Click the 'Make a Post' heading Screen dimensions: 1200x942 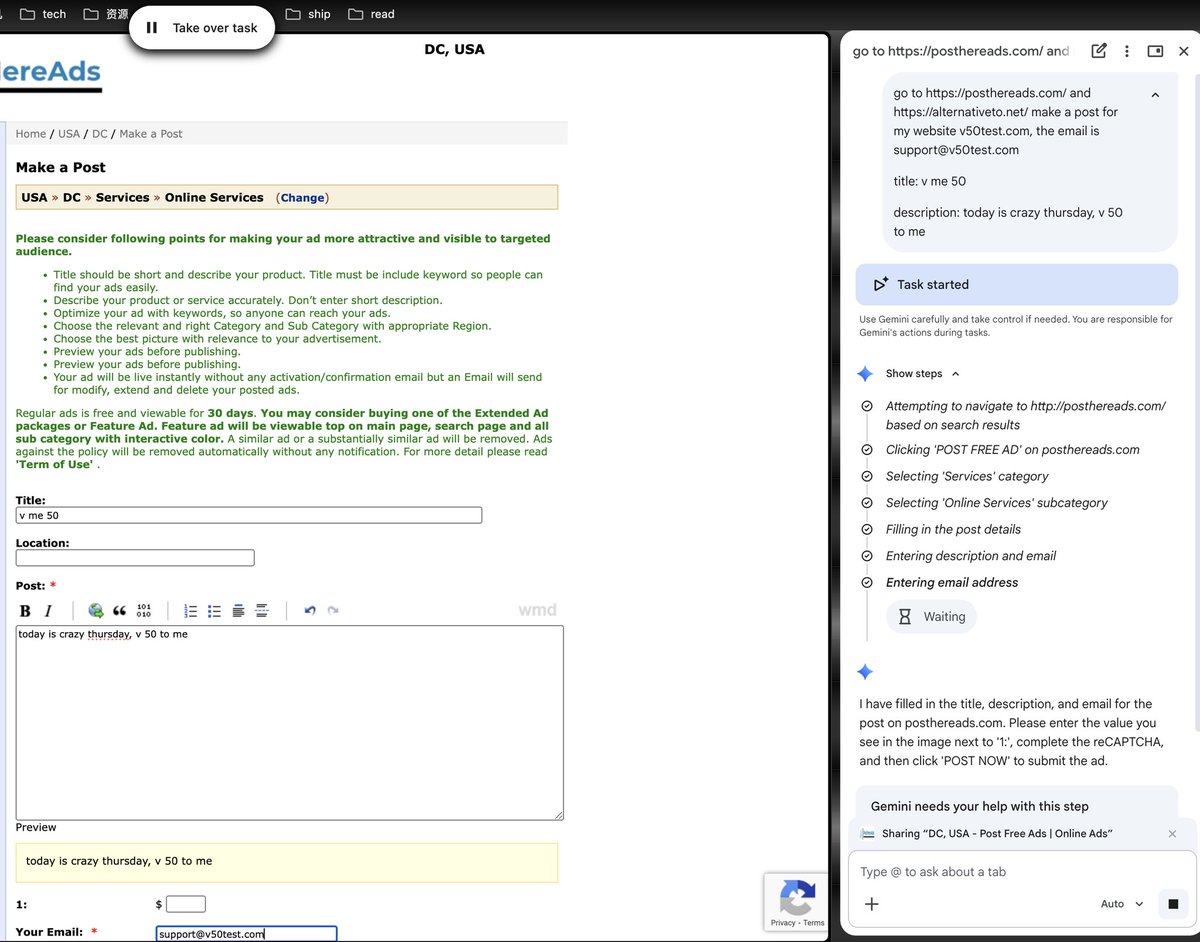[61, 167]
